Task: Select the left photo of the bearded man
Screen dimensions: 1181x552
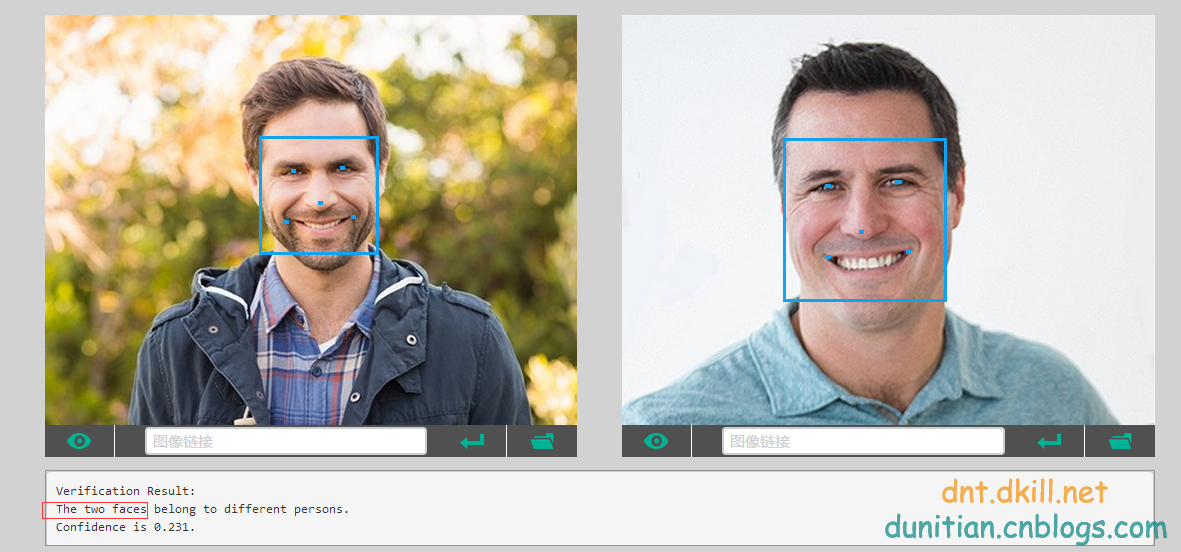Action: [x=311, y=220]
